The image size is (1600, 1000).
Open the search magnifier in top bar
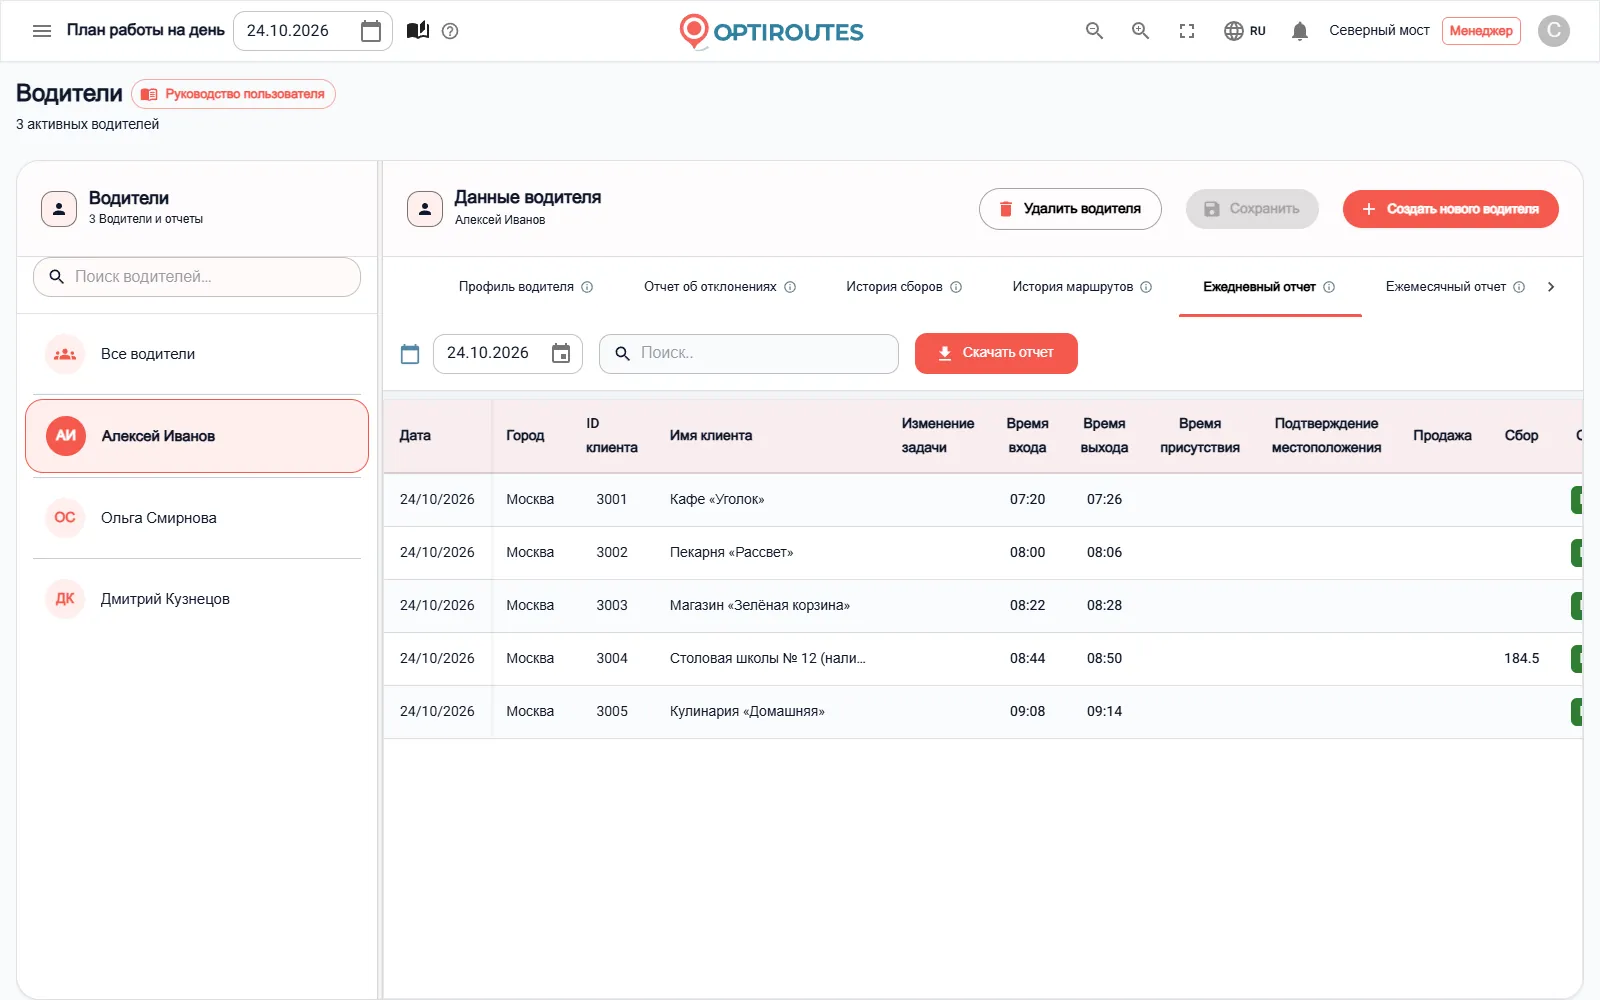pos(1094,31)
